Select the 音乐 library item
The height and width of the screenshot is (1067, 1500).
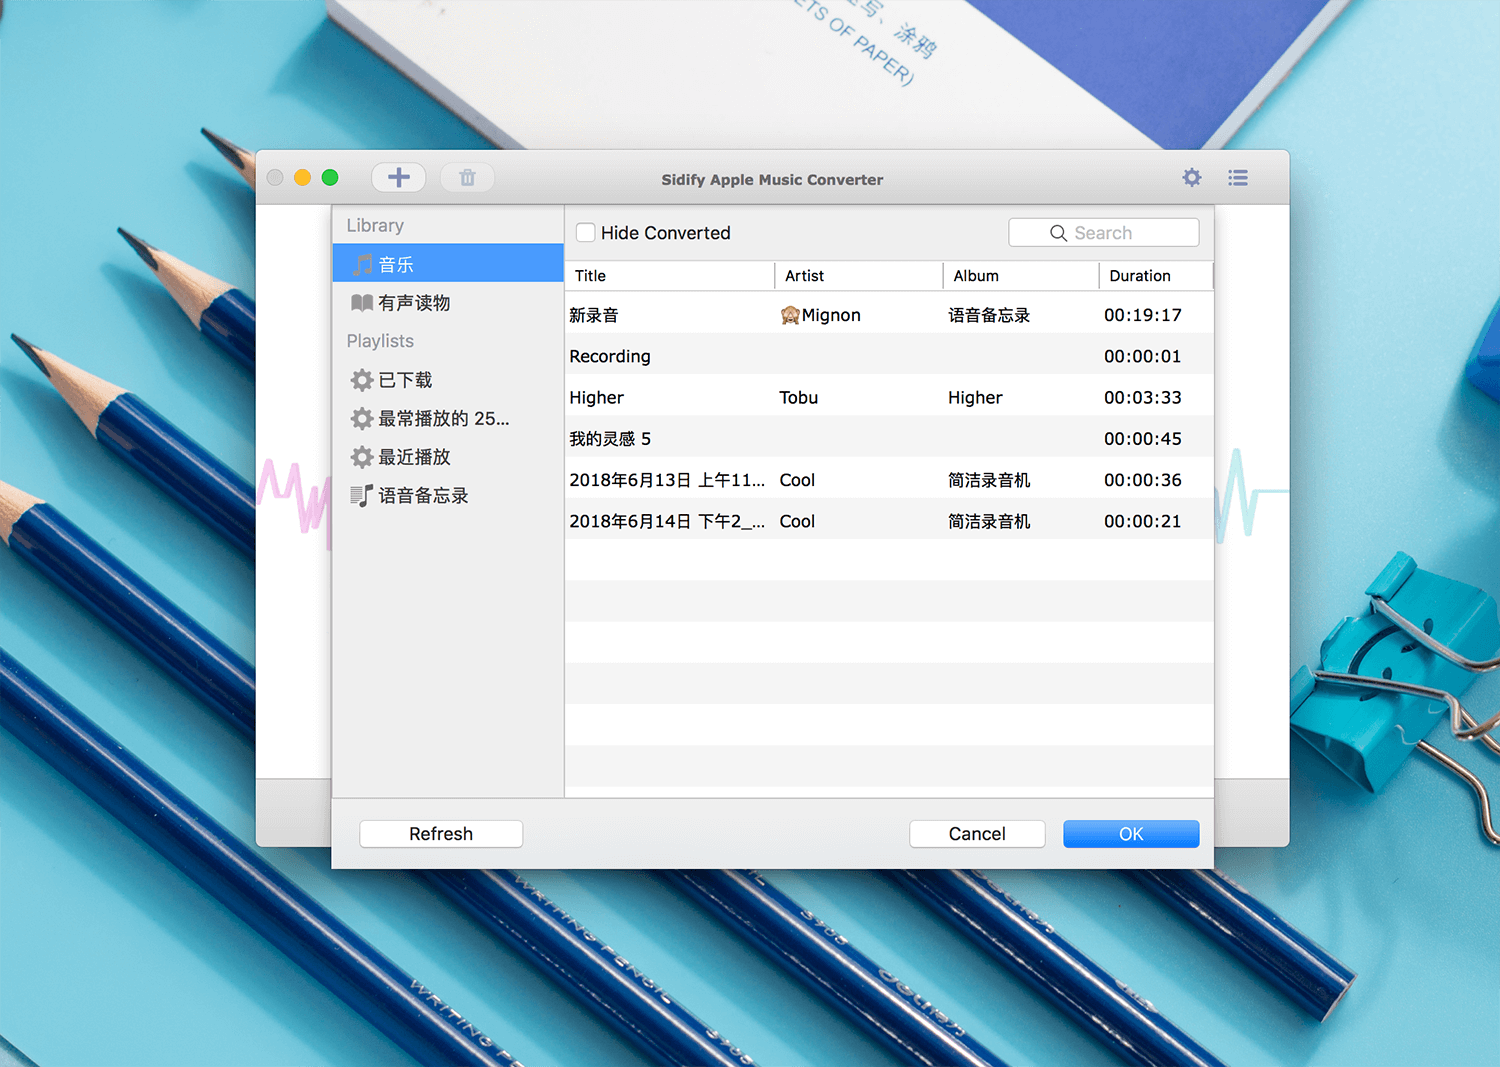pos(448,264)
